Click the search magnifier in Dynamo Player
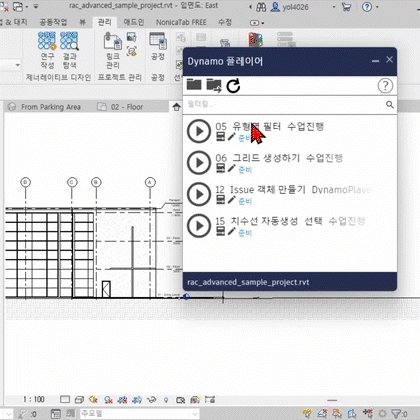The height and width of the screenshot is (420, 420). tap(390, 105)
